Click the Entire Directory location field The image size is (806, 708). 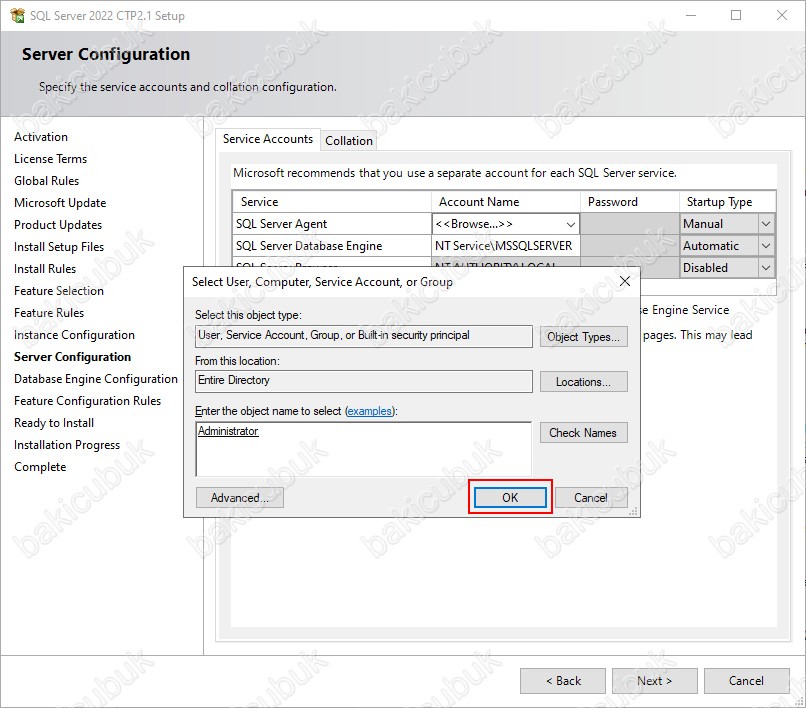point(363,381)
